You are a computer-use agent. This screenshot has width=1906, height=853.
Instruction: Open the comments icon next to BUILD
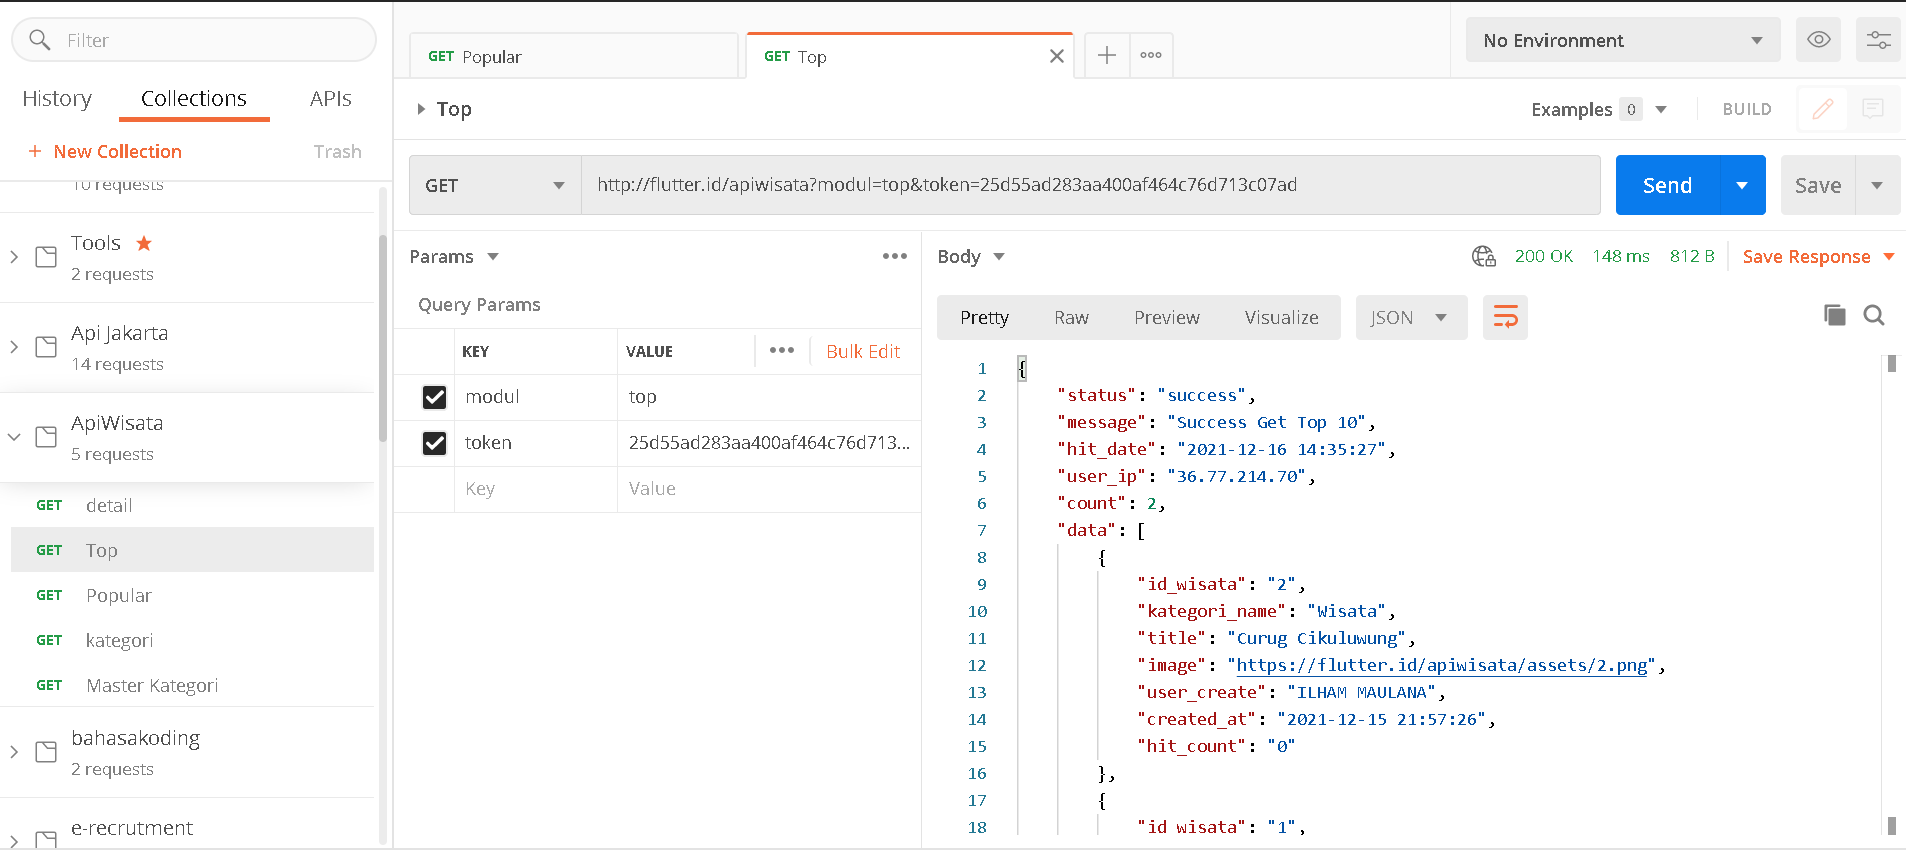(x=1873, y=109)
